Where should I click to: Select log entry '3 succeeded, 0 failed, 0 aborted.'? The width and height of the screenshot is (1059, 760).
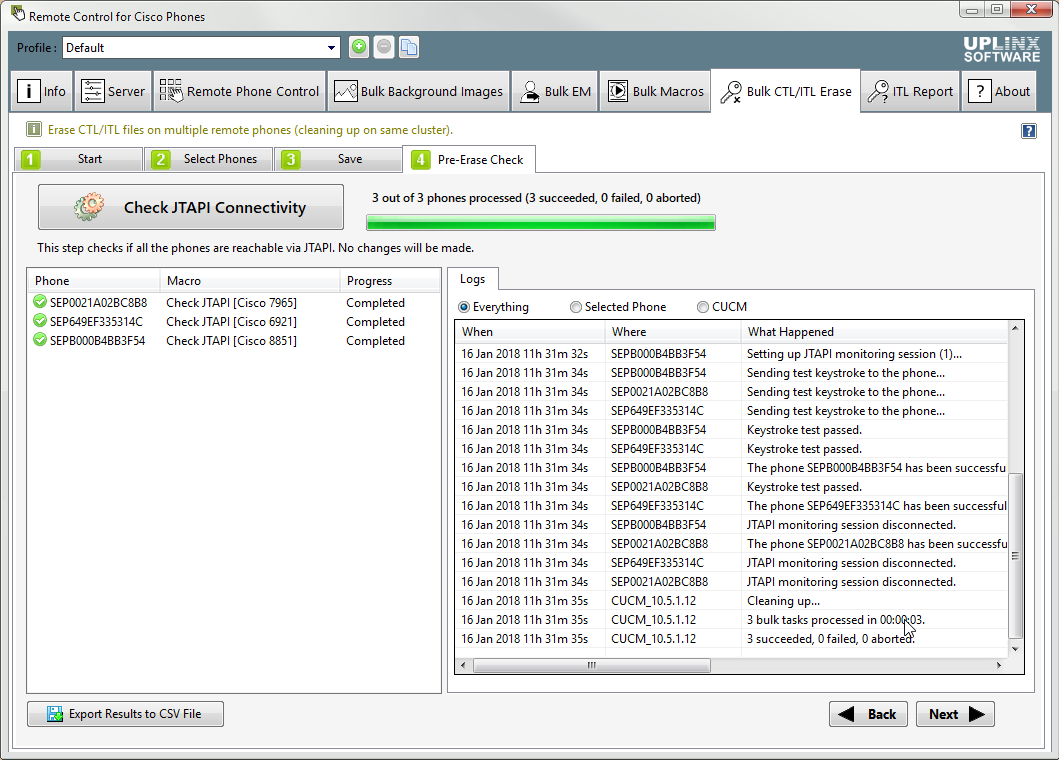point(732,638)
